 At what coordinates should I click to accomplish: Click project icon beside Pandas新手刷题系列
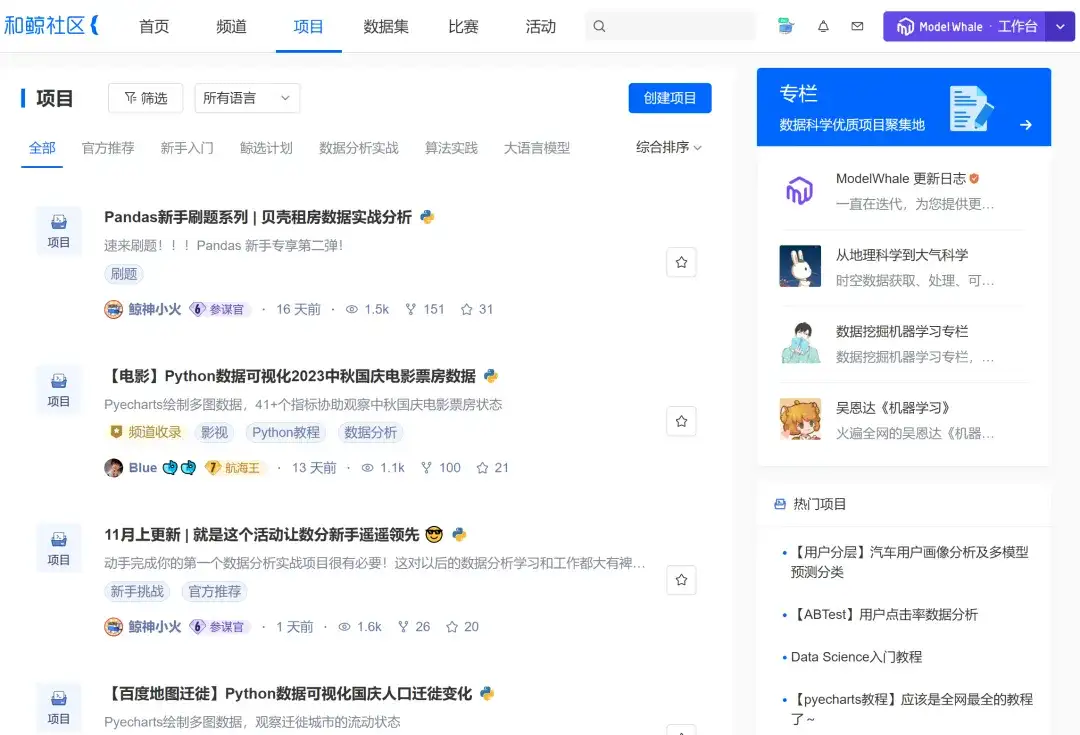coord(59,231)
